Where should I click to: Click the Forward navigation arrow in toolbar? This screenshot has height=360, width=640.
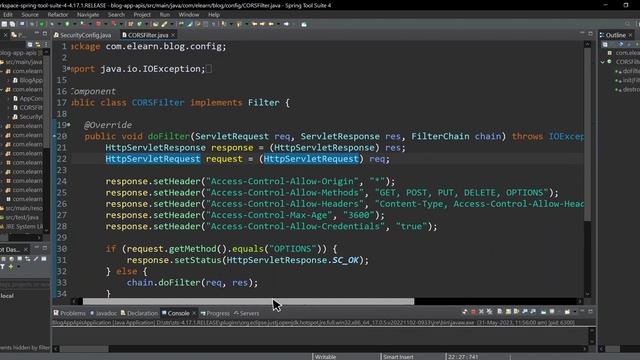286,24
